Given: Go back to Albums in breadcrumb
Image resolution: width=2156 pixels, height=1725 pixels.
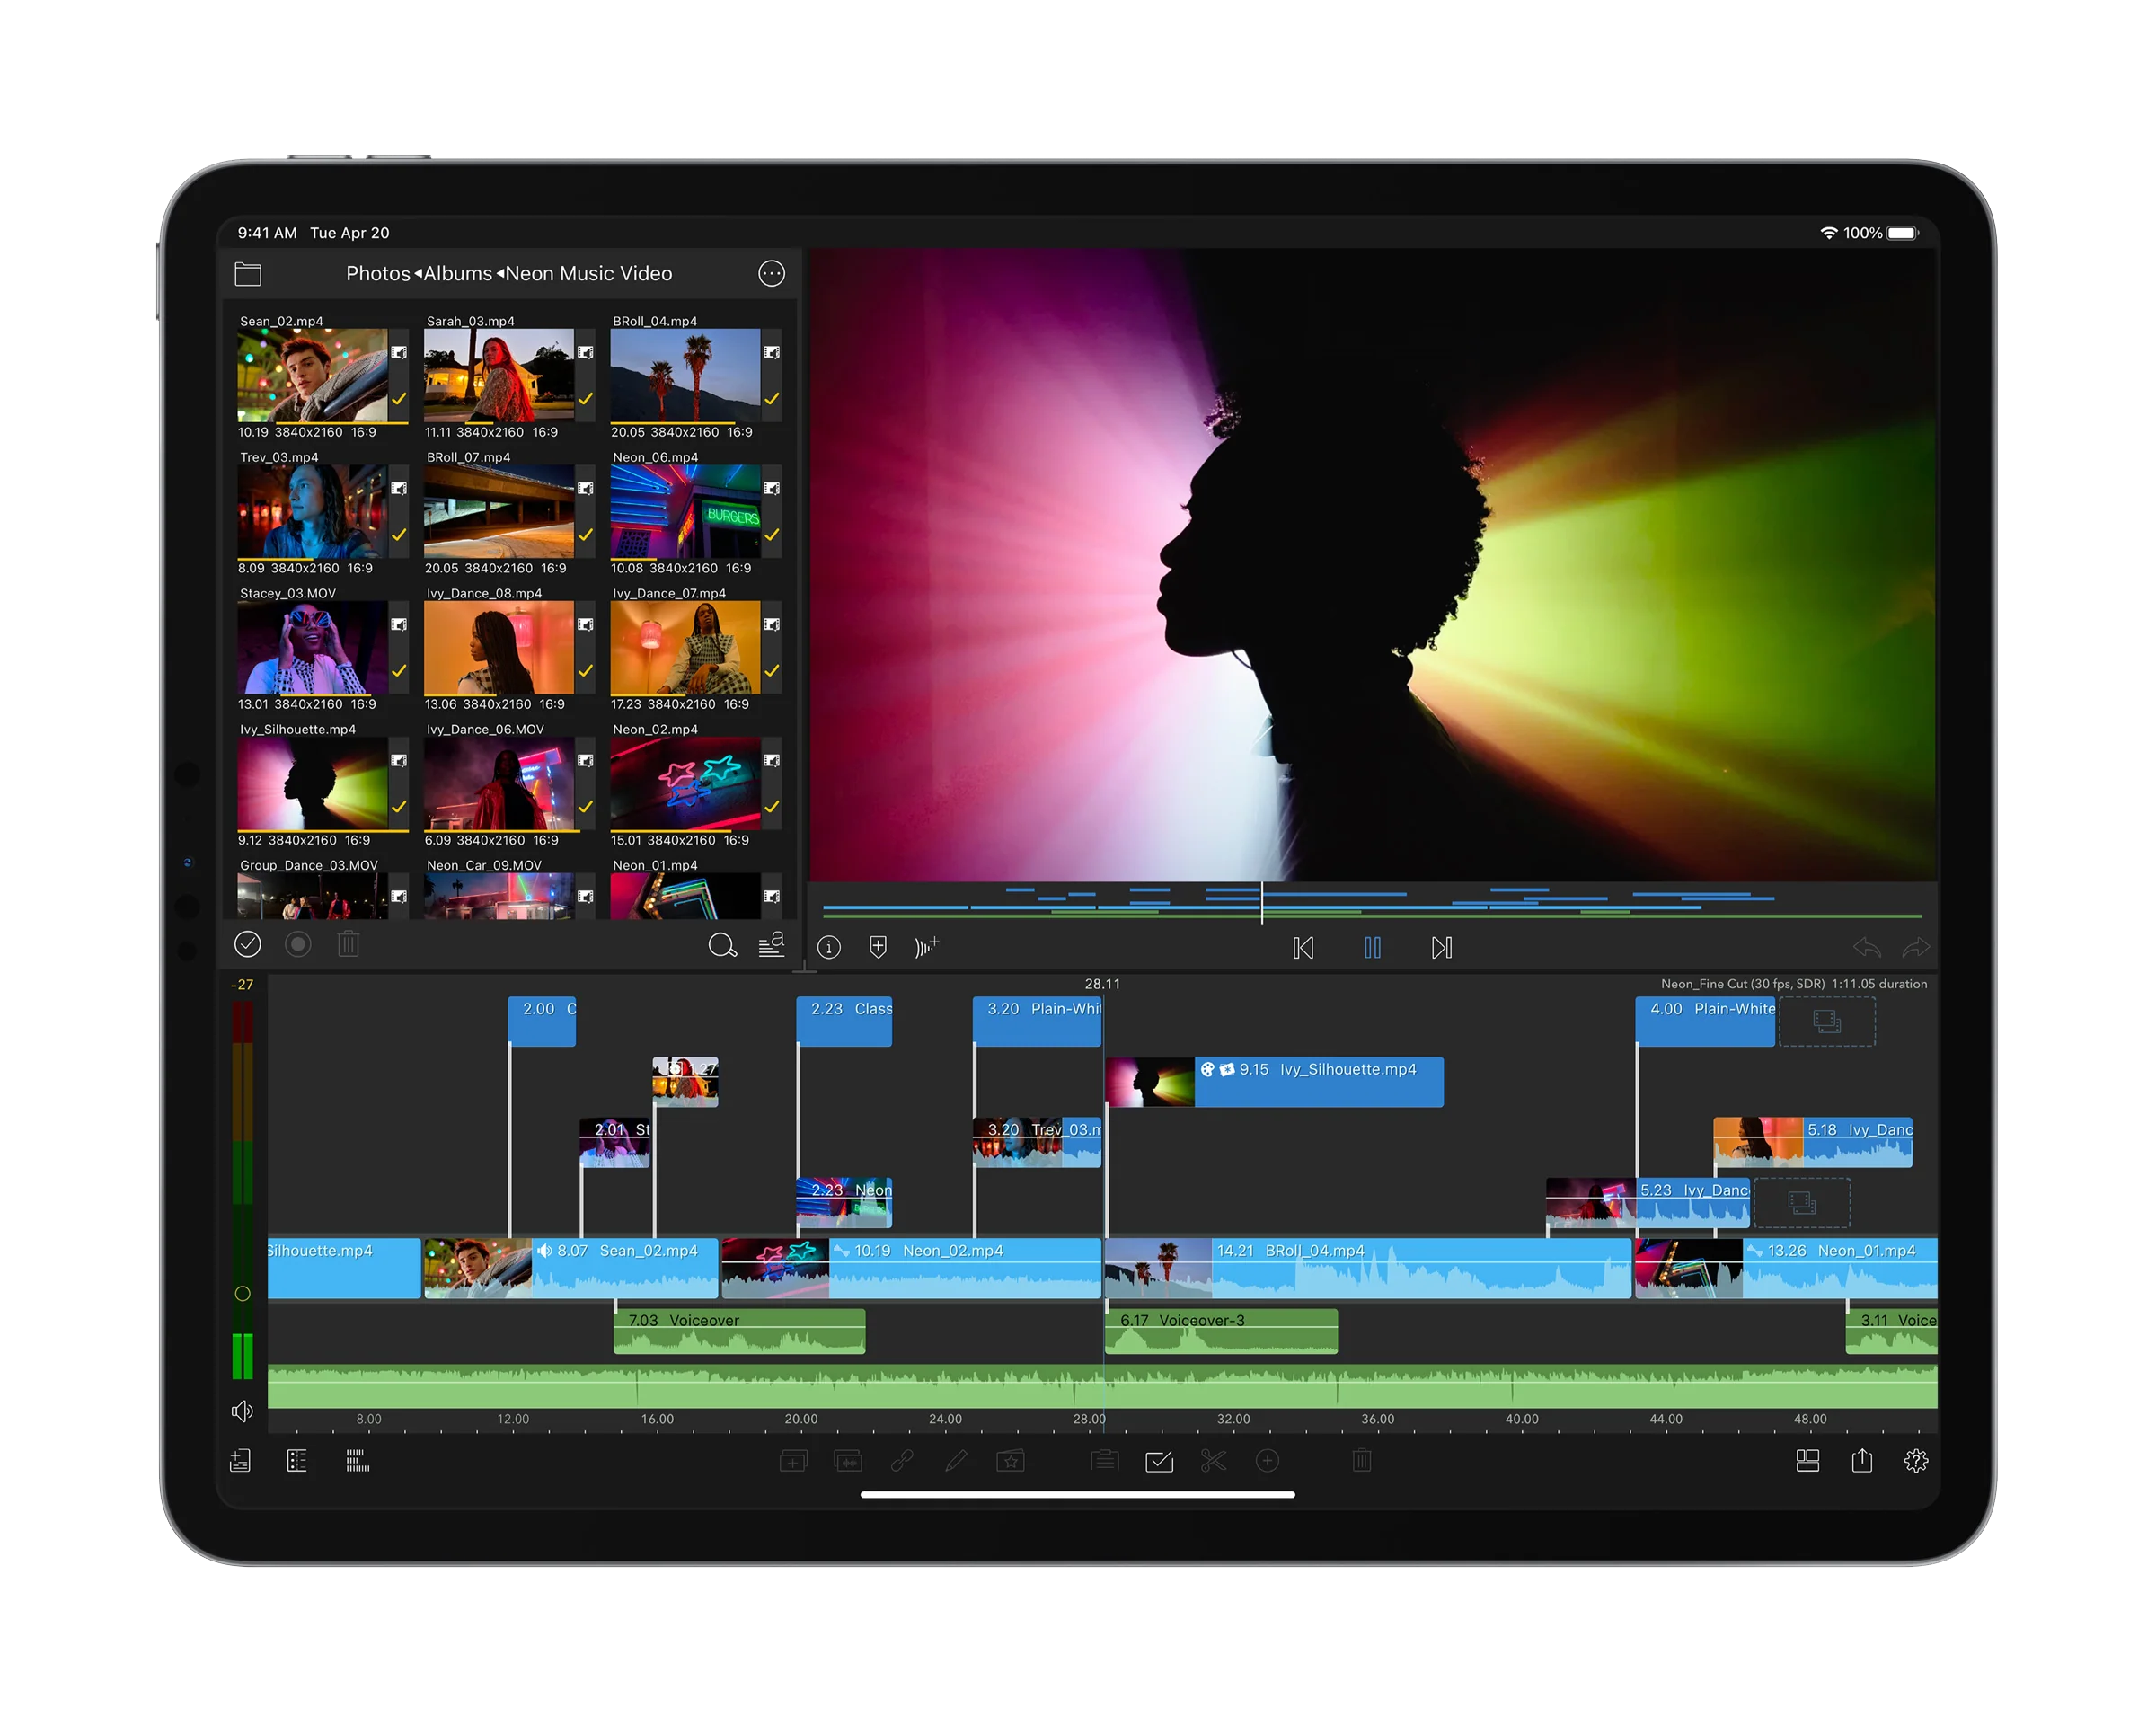Looking at the screenshot, I should 457,273.
